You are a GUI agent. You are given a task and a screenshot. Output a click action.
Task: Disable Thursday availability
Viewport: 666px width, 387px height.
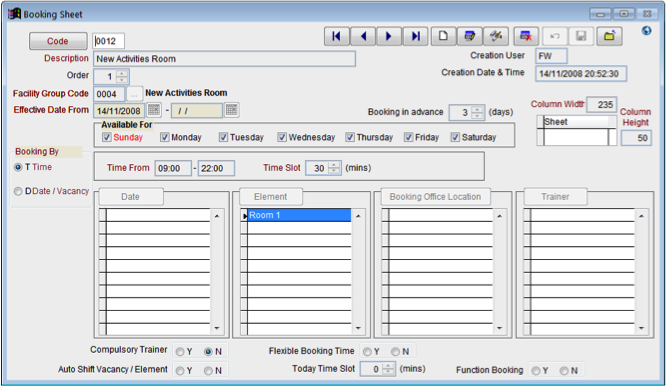point(350,137)
